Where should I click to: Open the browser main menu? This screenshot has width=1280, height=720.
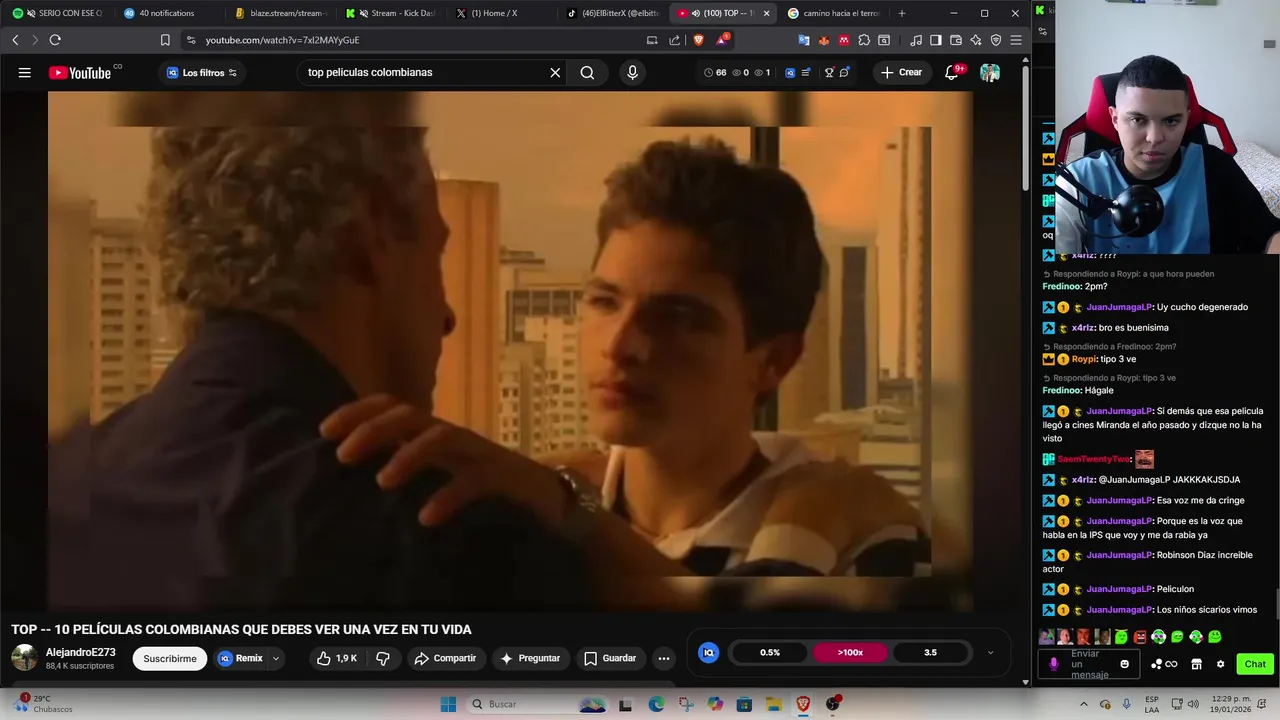click(1016, 40)
